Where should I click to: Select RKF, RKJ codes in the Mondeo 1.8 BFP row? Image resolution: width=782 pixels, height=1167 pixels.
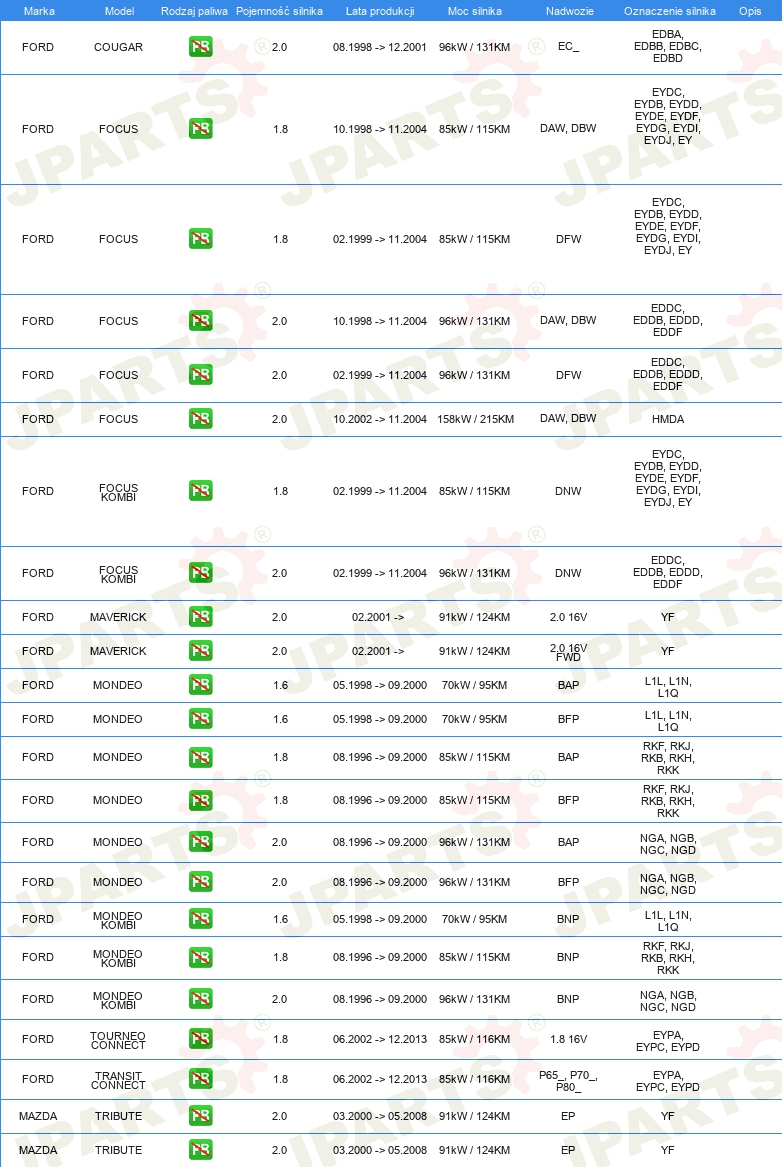667,801
